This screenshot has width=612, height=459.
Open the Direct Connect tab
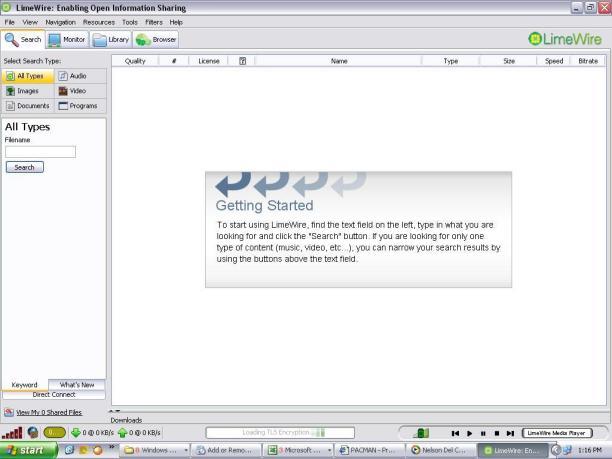click(x=54, y=395)
